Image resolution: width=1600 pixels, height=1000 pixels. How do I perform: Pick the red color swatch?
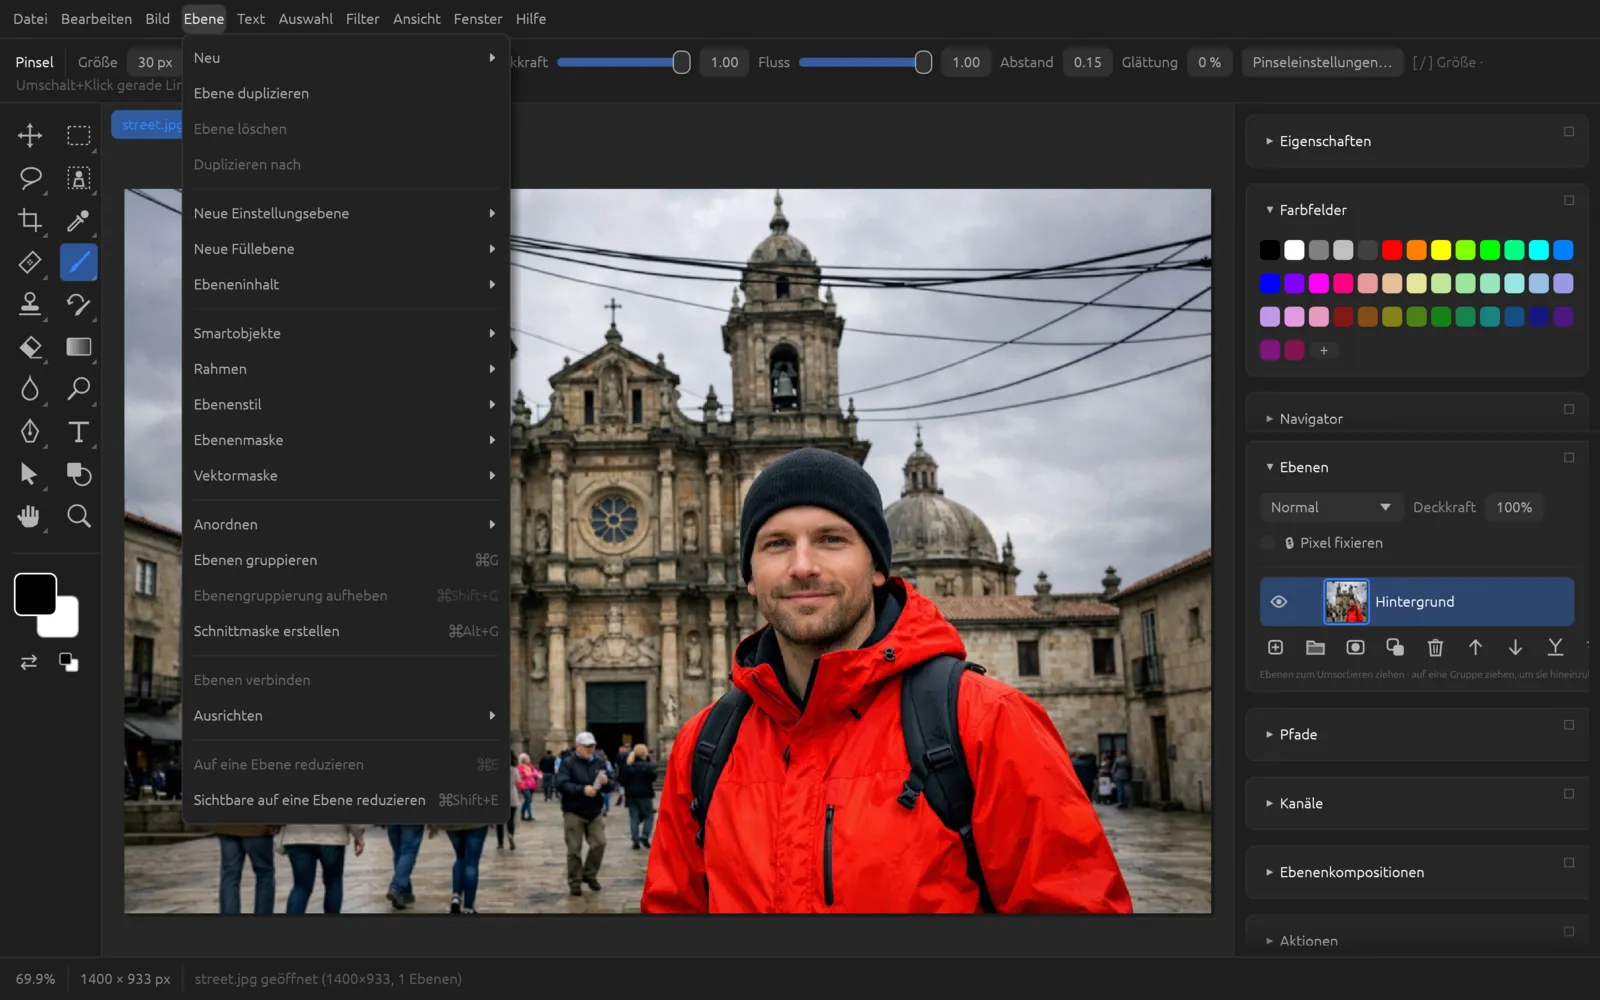pyautogui.click(x=1392, y=250)
